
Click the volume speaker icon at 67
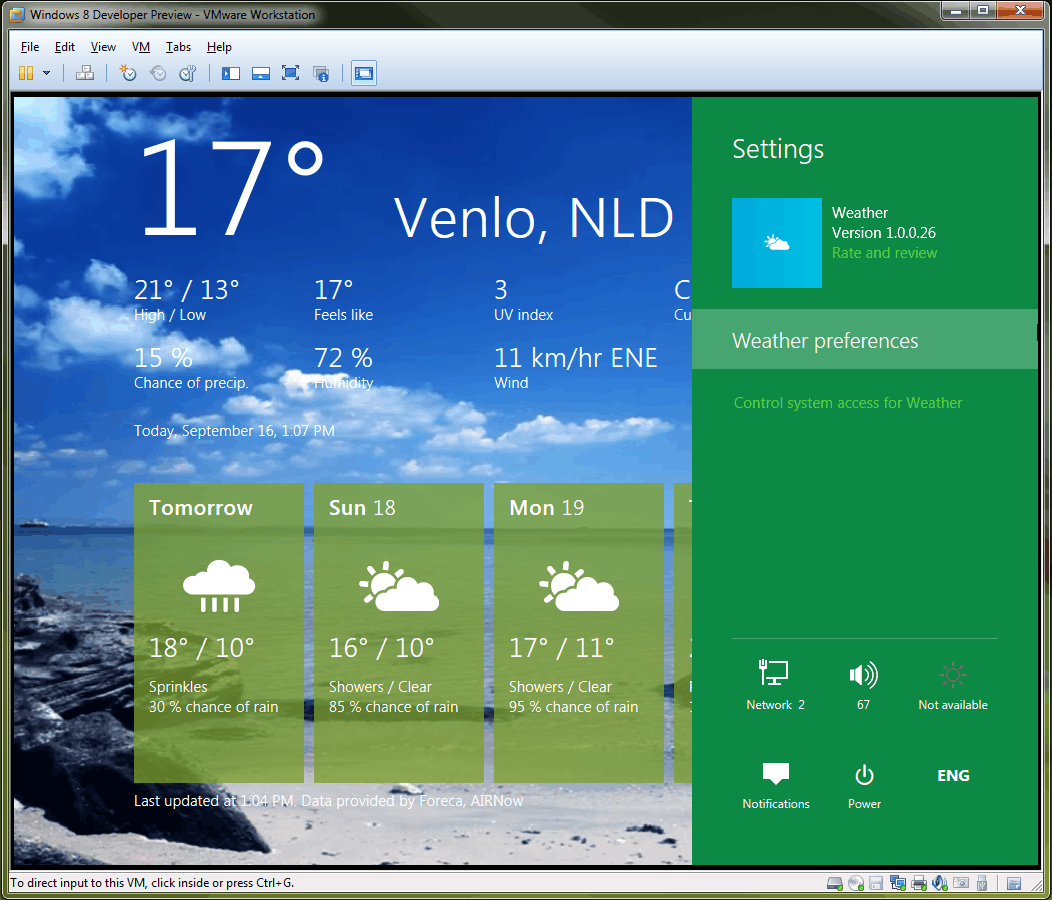pos(863,684)
